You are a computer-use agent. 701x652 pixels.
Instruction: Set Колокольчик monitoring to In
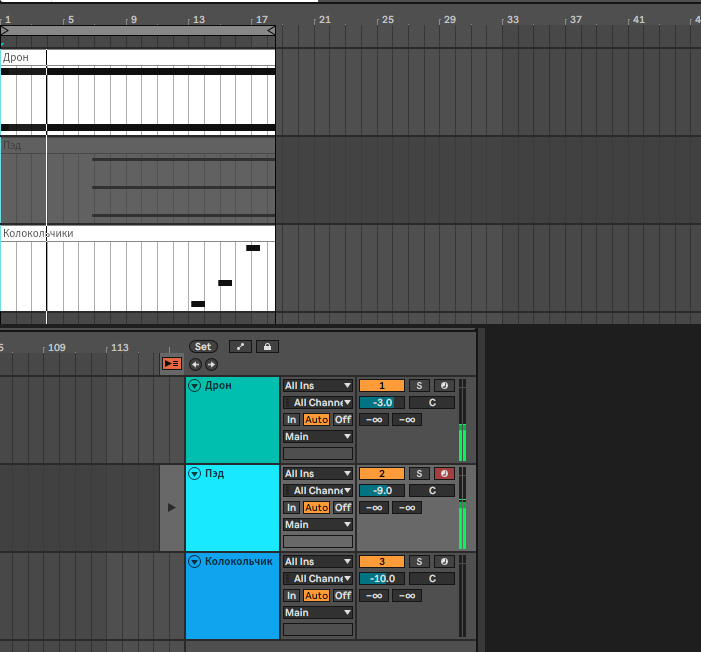pyautogui.click(x=291, y=596)
